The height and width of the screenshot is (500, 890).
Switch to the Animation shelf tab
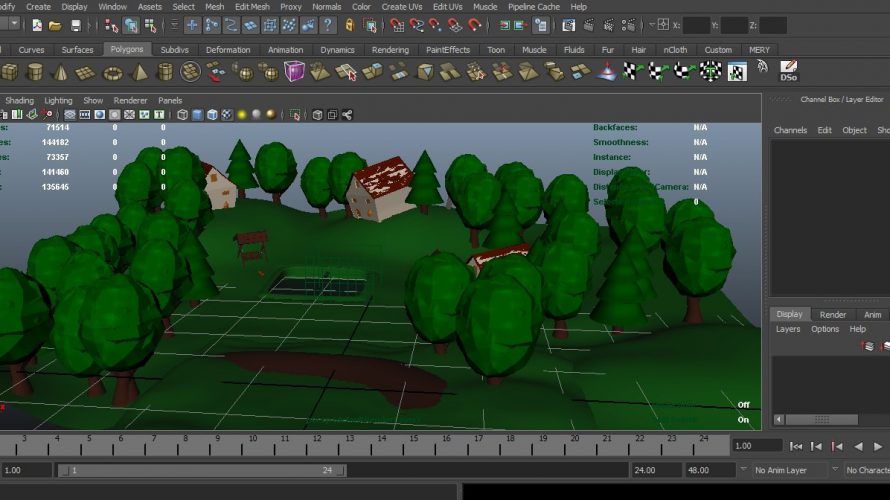[x=285, y=49]
